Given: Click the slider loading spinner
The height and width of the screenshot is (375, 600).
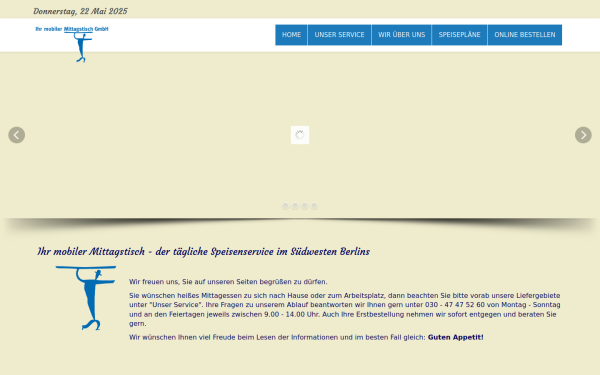Looking at the screenshot, I should coord(300,135).
